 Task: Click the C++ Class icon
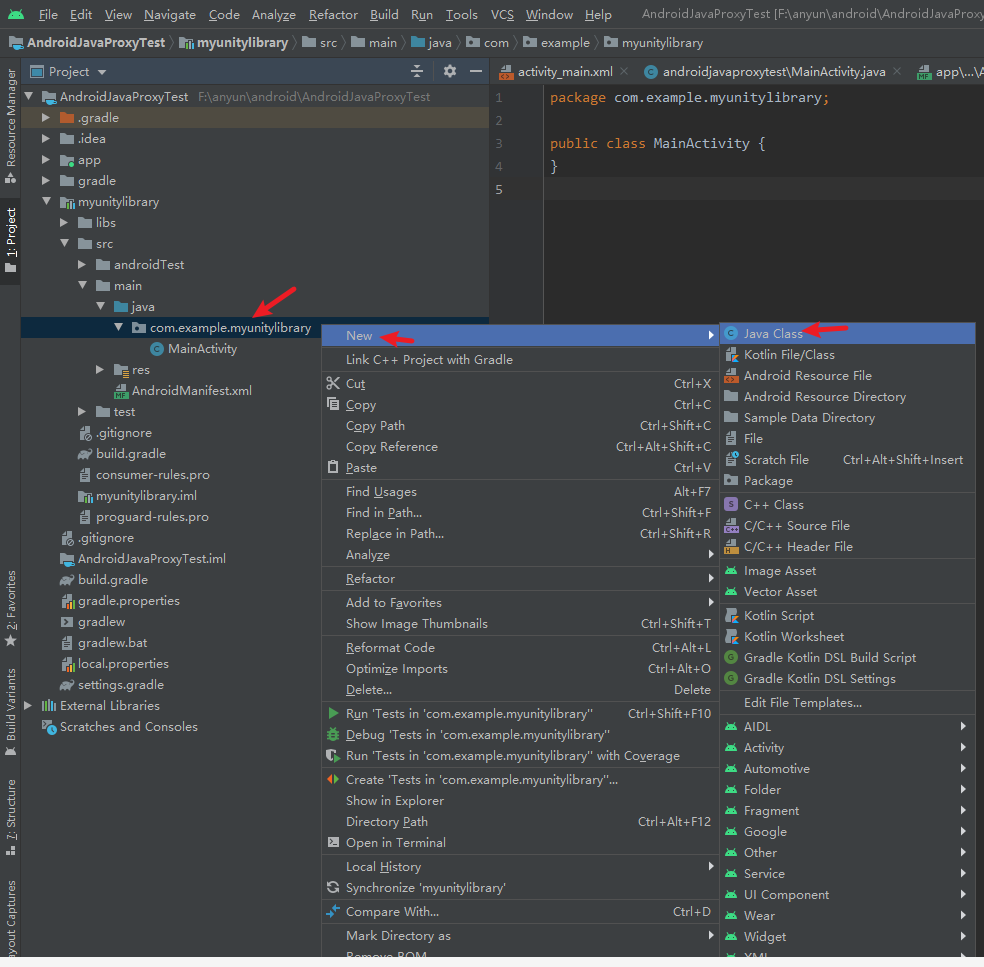click(x=731, y=504)
